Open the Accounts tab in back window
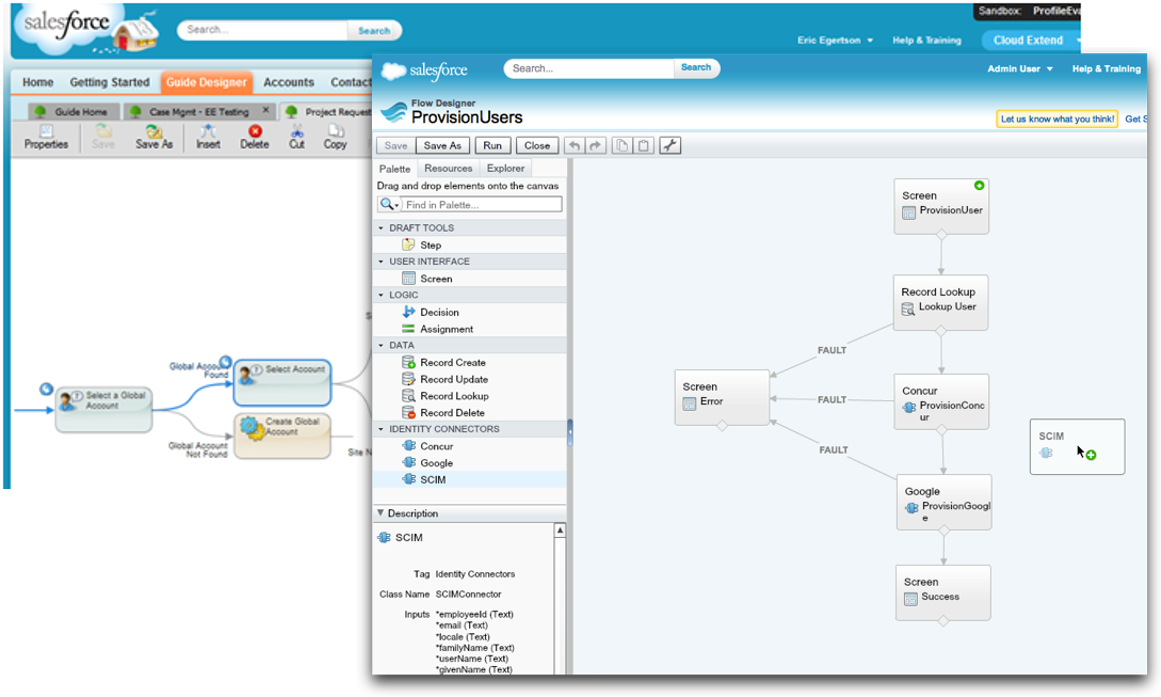 (289, 82)
